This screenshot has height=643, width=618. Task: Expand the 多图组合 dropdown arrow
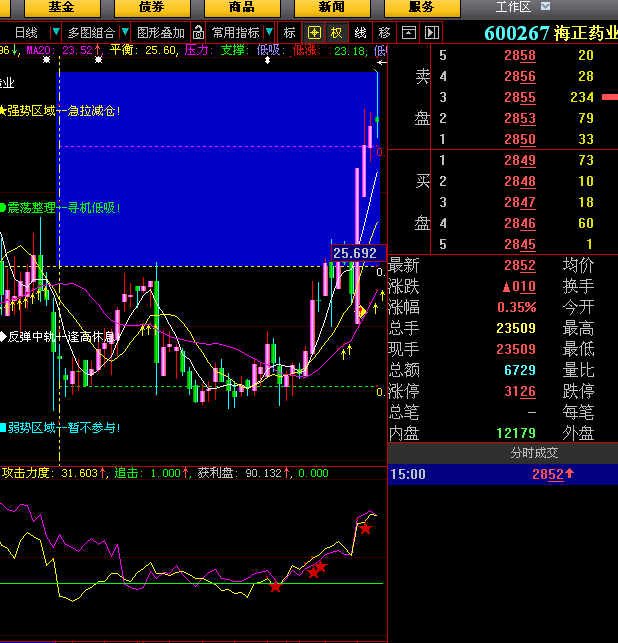(x=124, y=32)
